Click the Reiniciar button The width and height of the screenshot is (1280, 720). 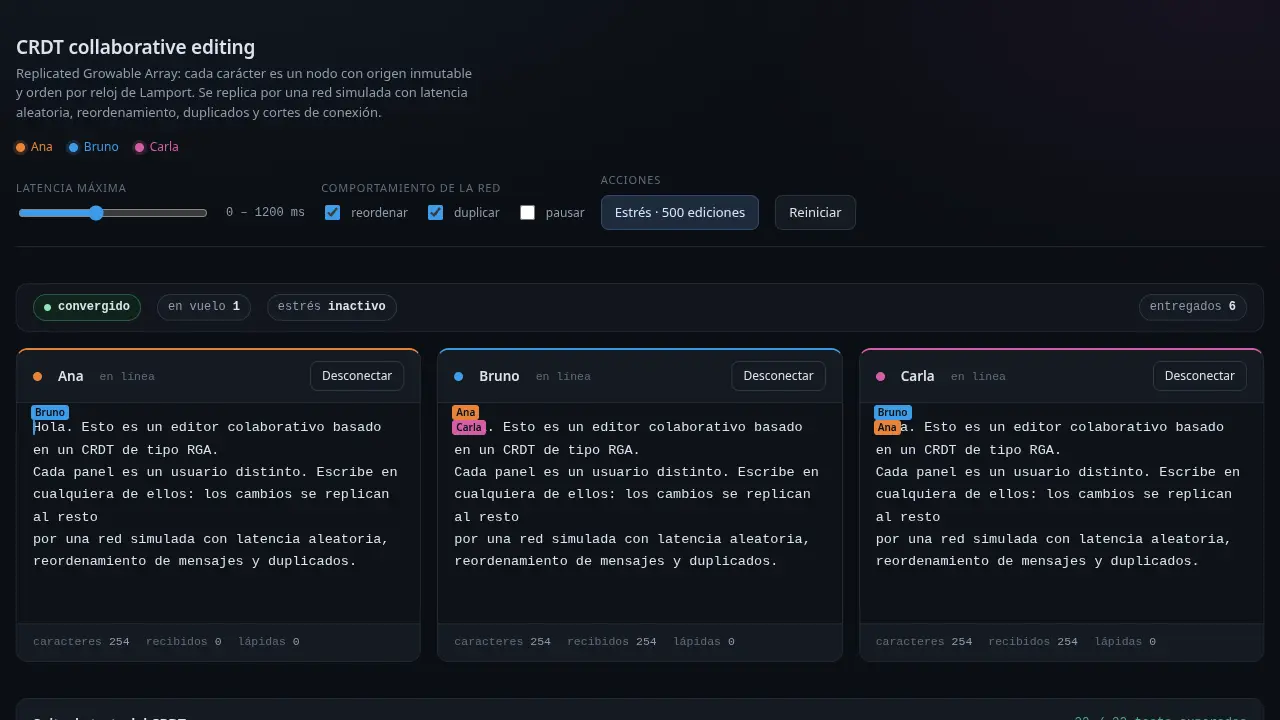coord(815,212)
